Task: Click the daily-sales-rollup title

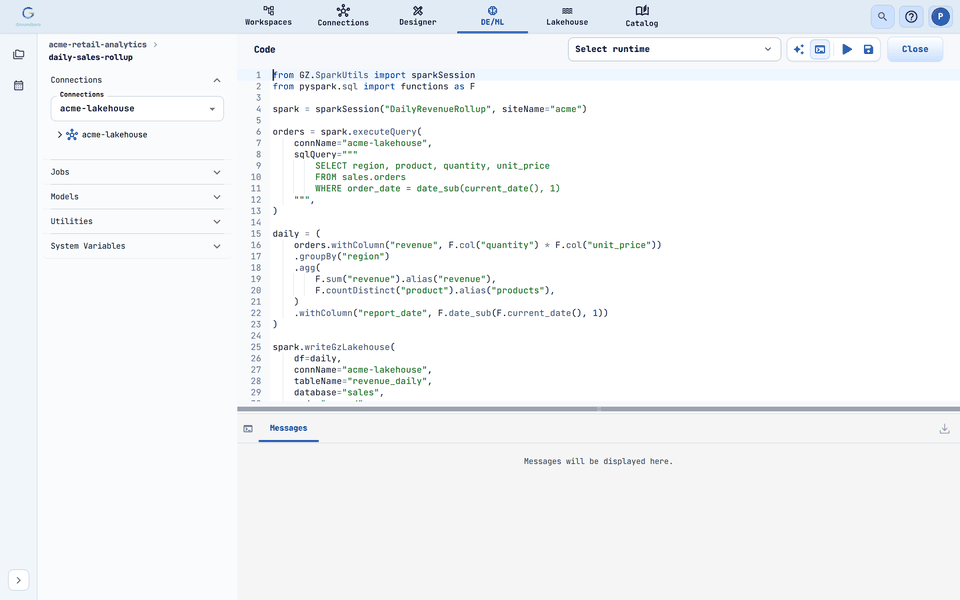Action: point(91,57)
